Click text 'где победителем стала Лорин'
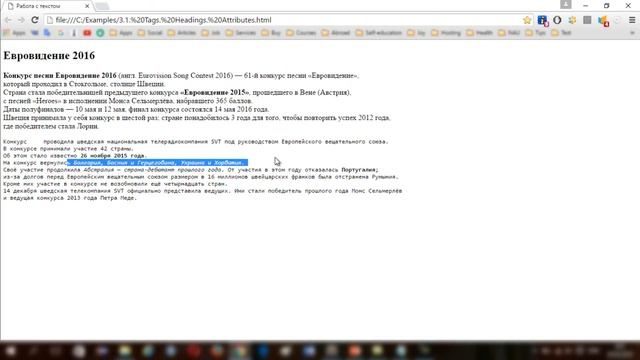The image size is (640, 360). click(x=51, y=126)
